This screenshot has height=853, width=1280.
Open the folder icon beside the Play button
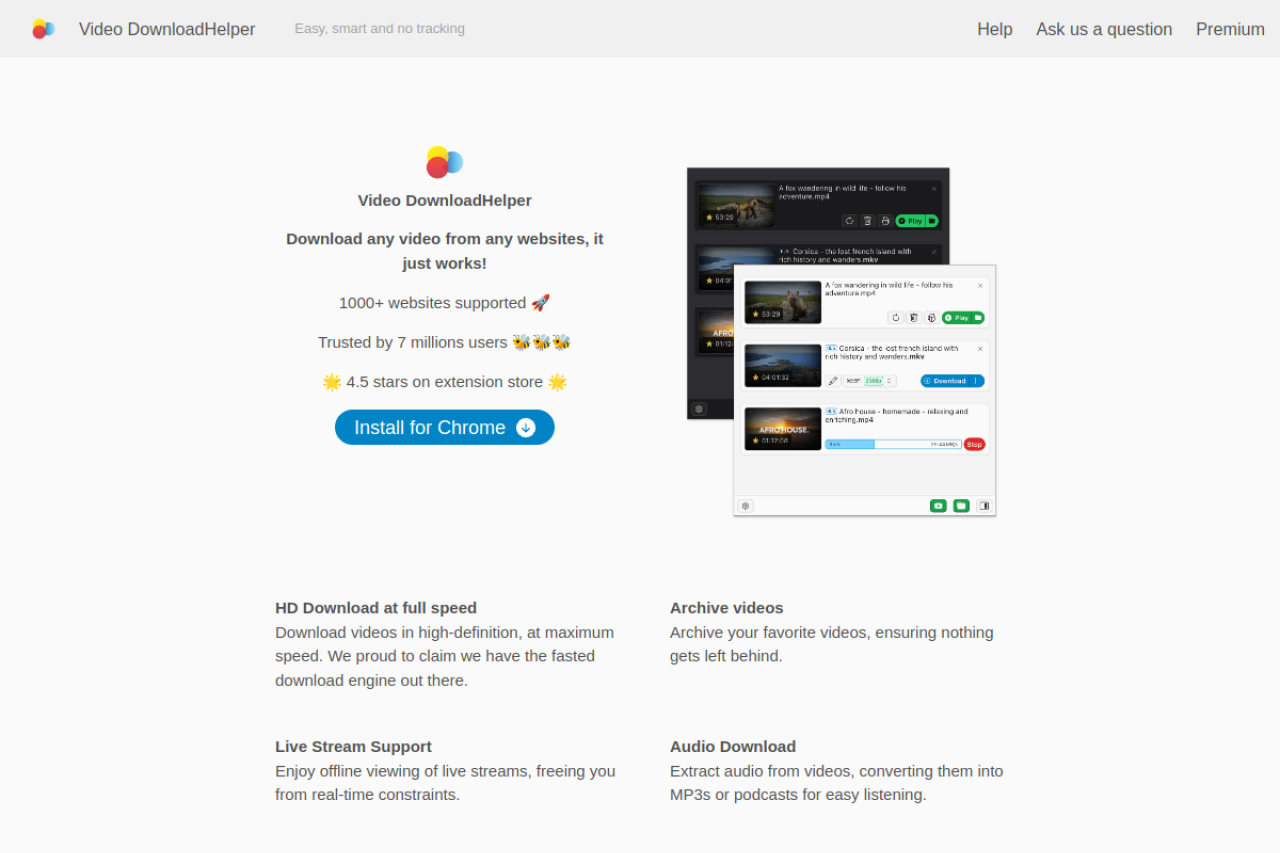click(x=978, y=318)
